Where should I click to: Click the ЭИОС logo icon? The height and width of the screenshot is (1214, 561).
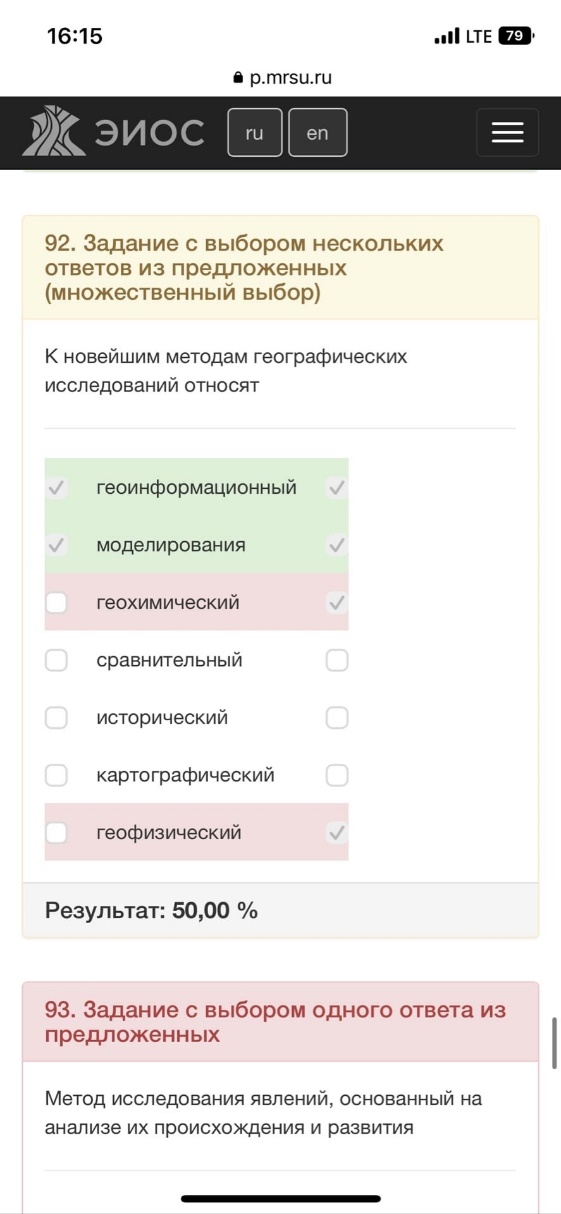[x=54, y=132]
